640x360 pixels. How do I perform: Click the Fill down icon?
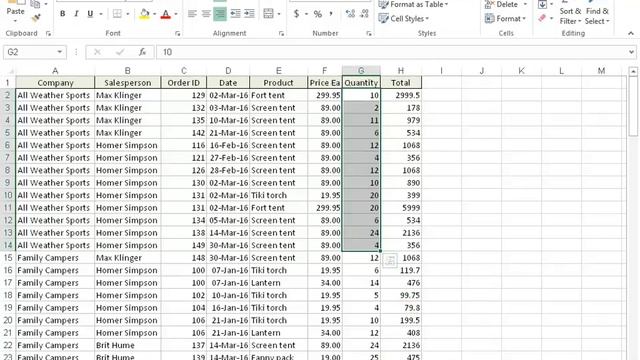coord(542,4)
